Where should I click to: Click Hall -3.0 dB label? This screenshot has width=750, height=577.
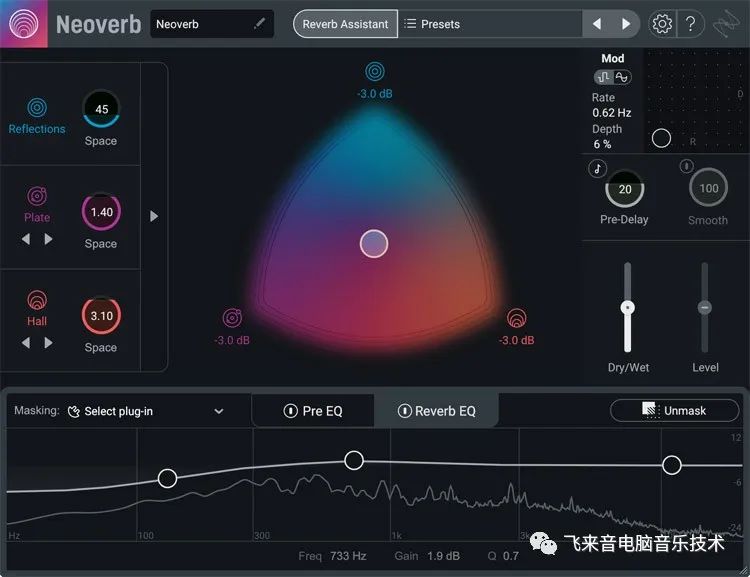(517, 340)
